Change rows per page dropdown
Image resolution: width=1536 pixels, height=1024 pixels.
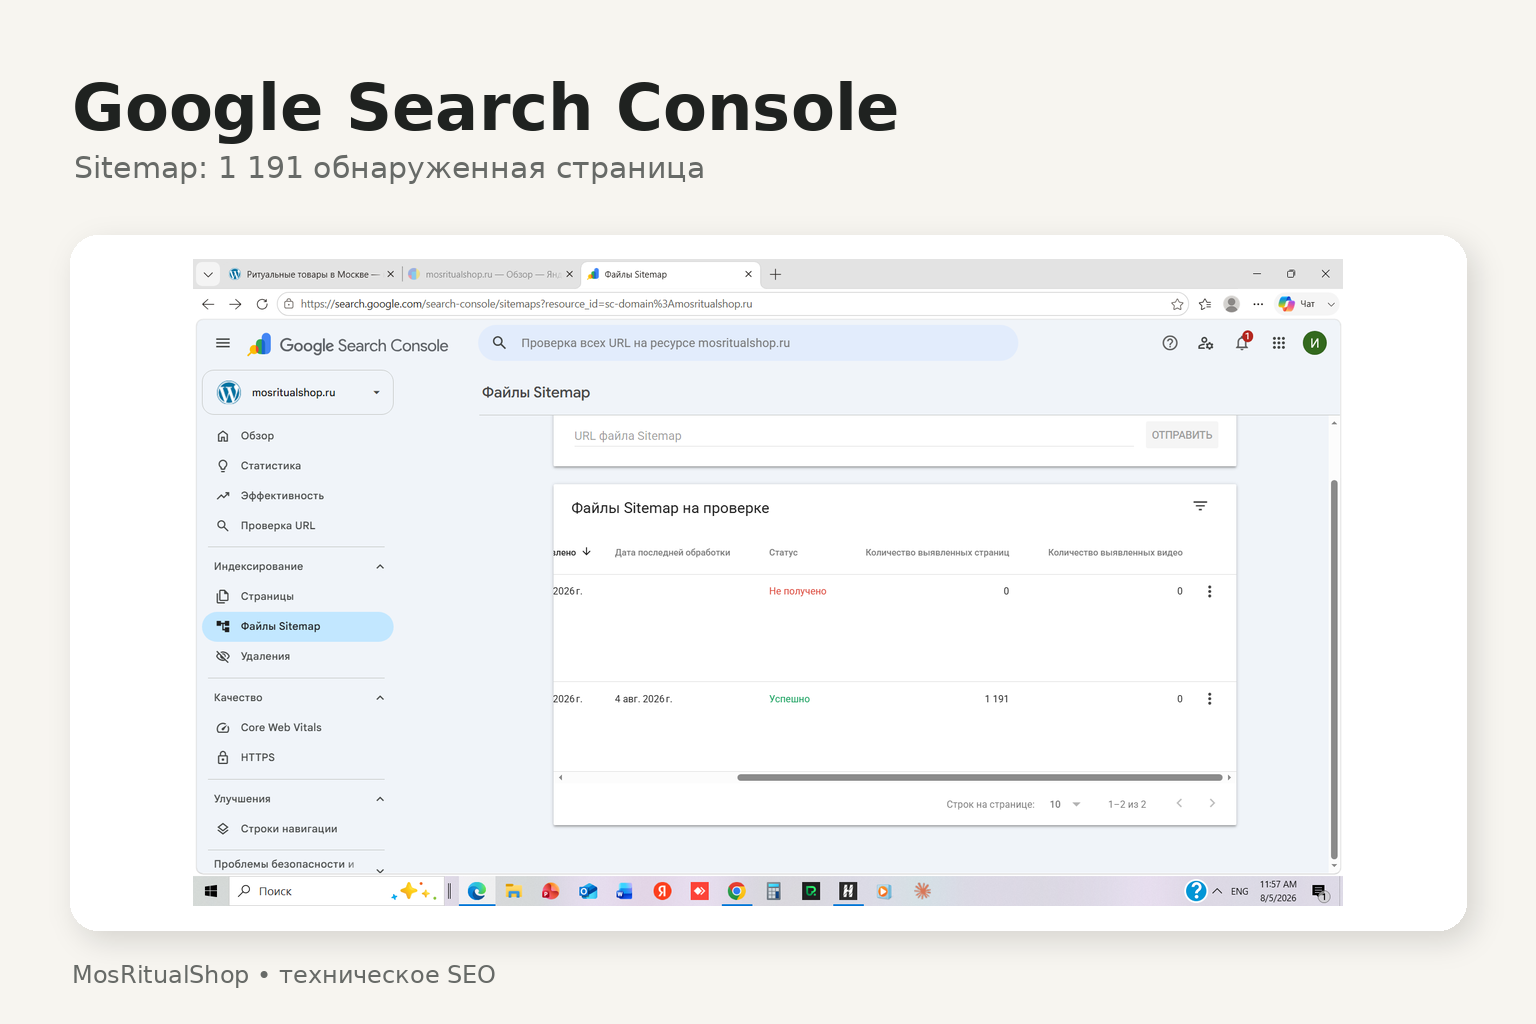click(1065, 804)
